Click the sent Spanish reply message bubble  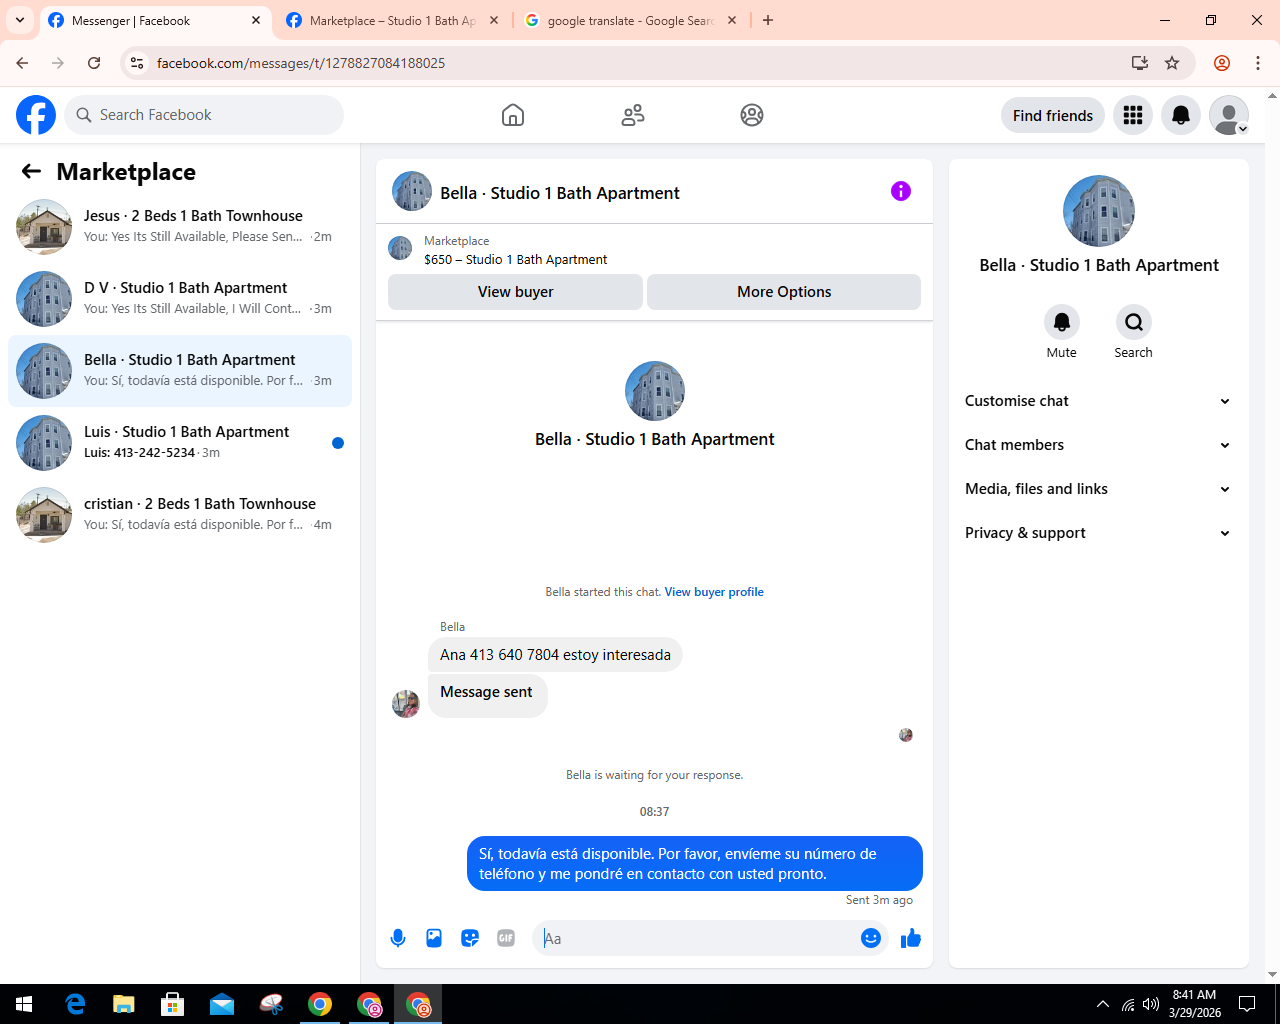pos(695,863)
